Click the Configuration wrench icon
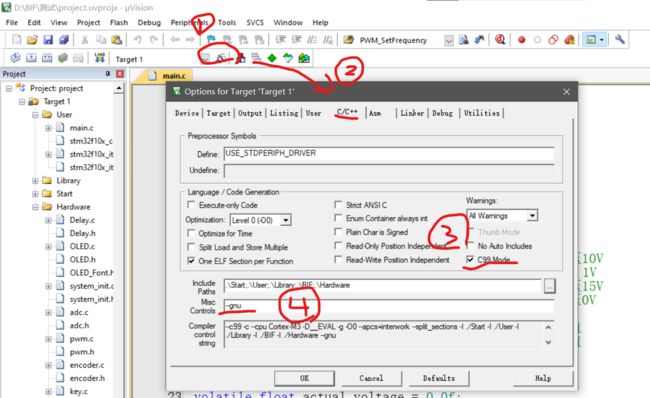The image size is (650, 398). pyautogui.click(x=620, y=40)
